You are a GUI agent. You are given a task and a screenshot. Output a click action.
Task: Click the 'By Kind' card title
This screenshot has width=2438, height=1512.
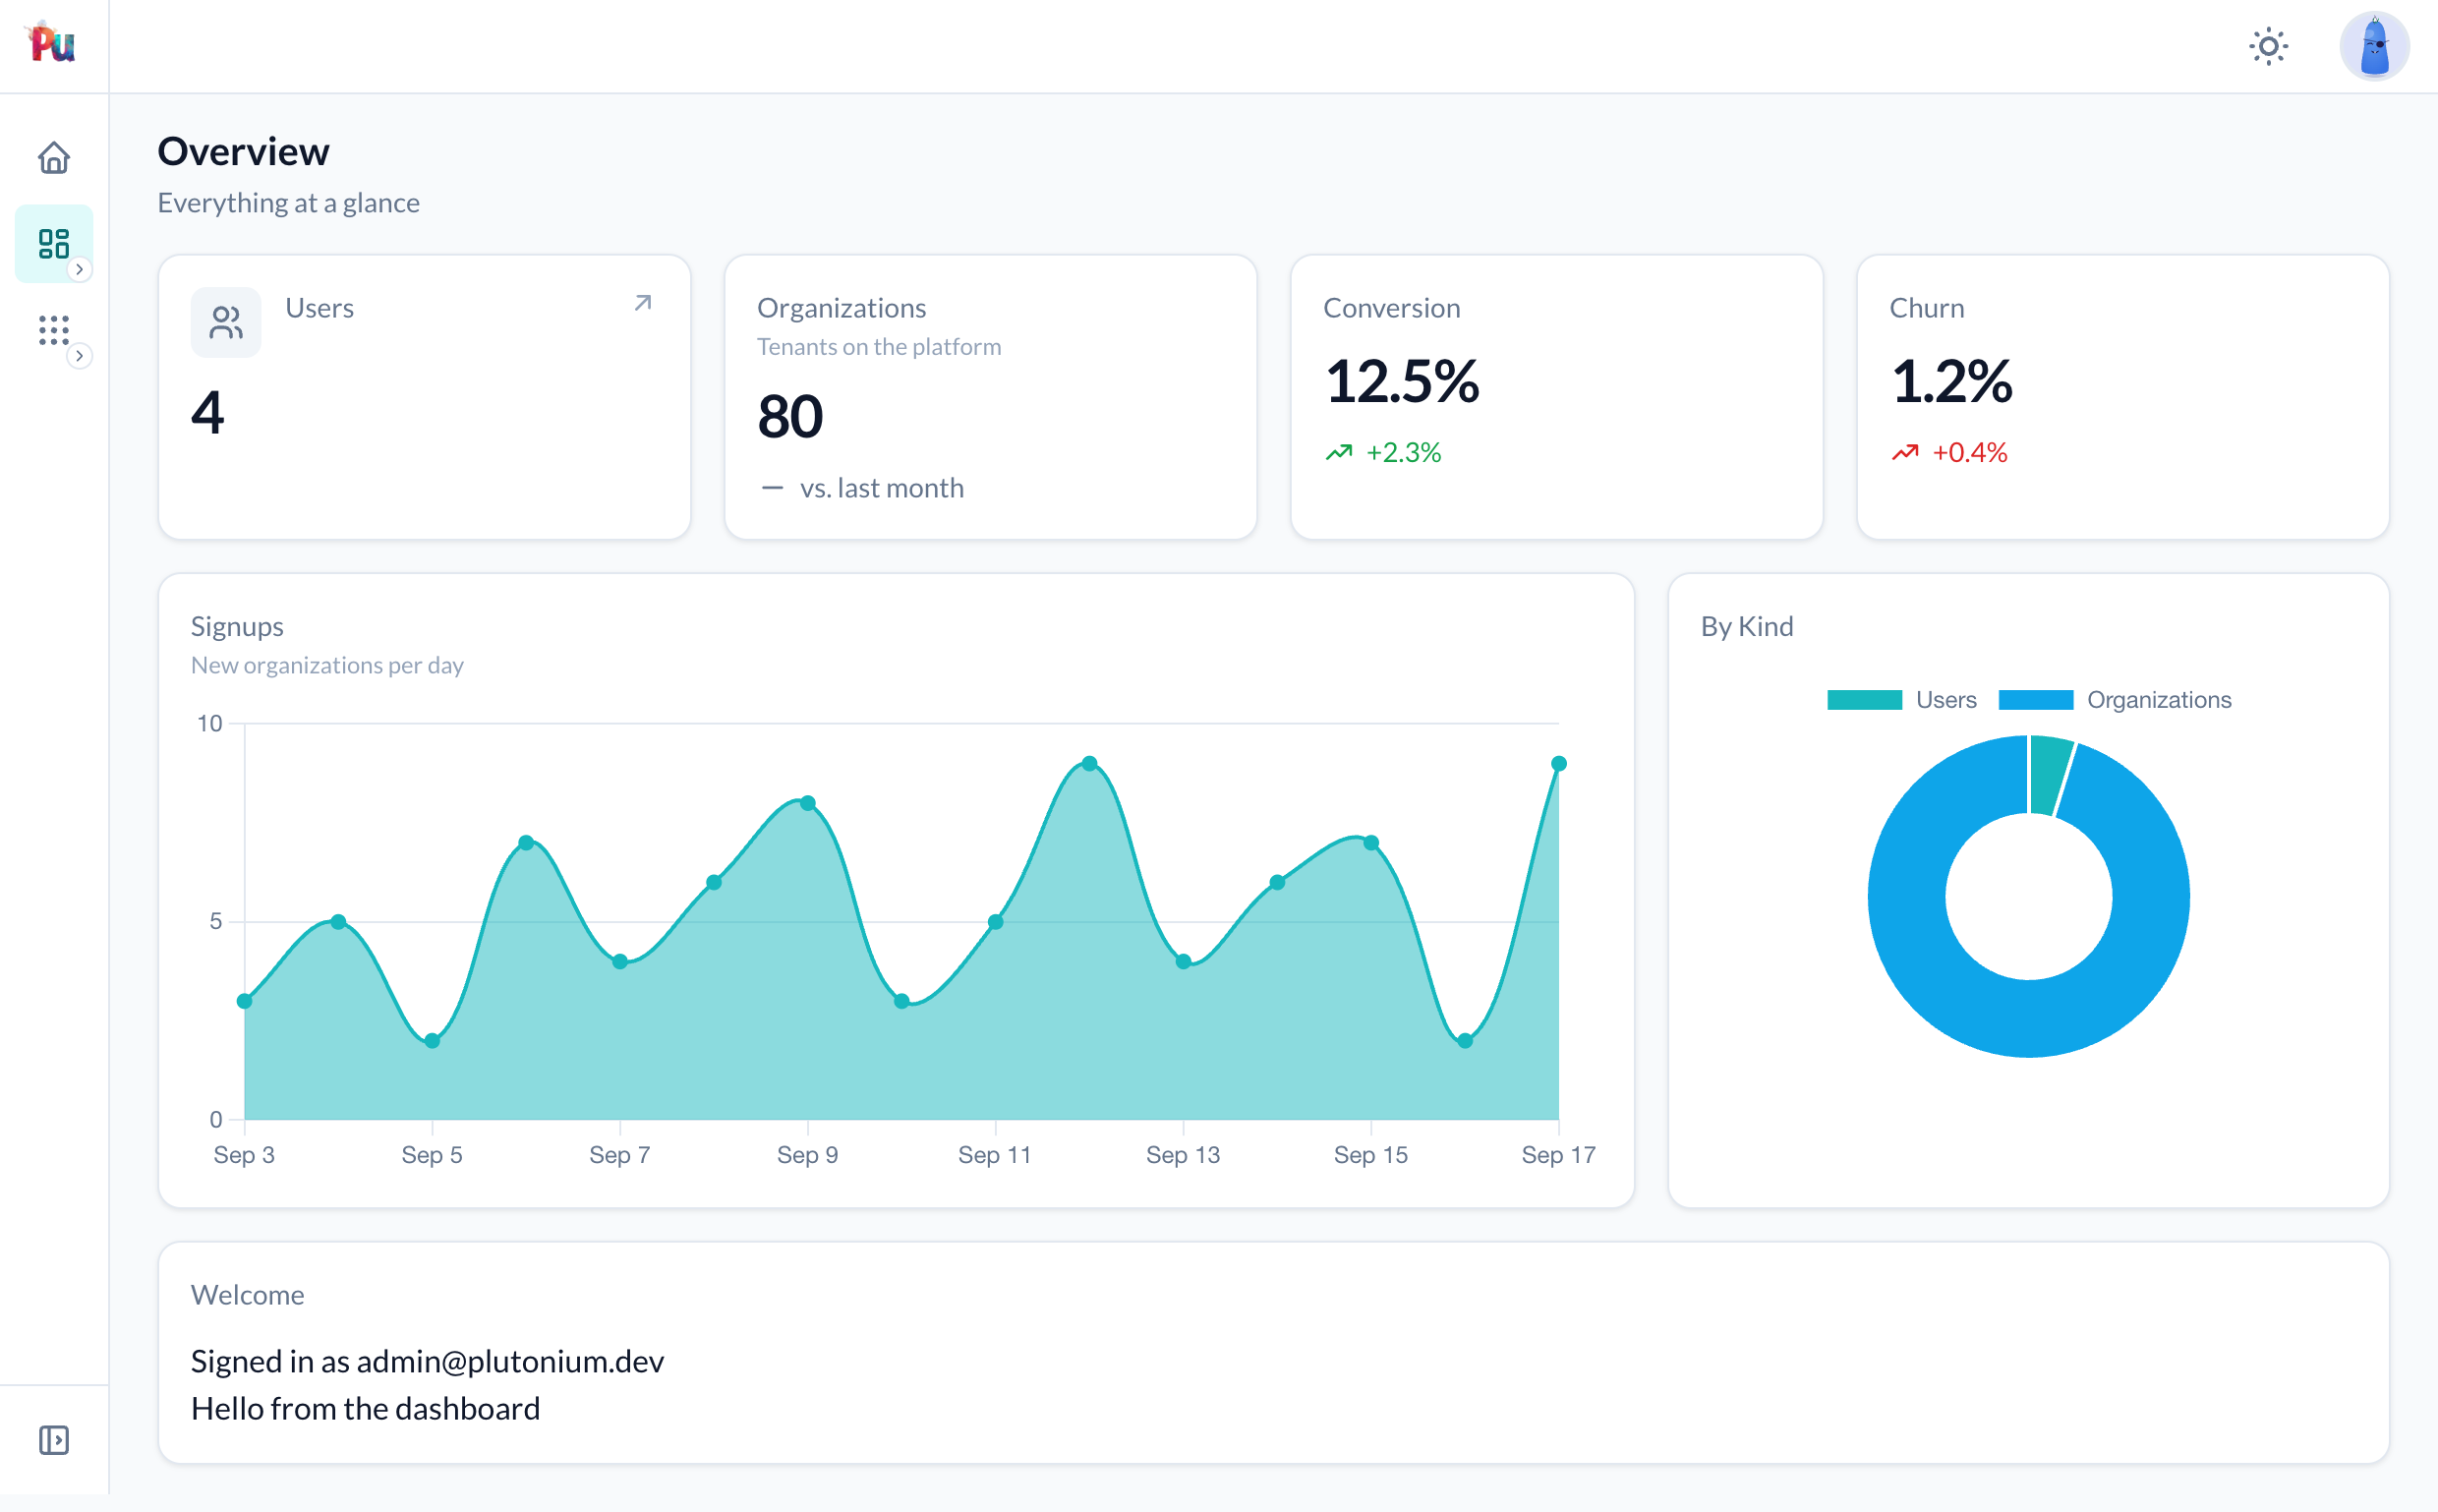[x=1747, y=627]
